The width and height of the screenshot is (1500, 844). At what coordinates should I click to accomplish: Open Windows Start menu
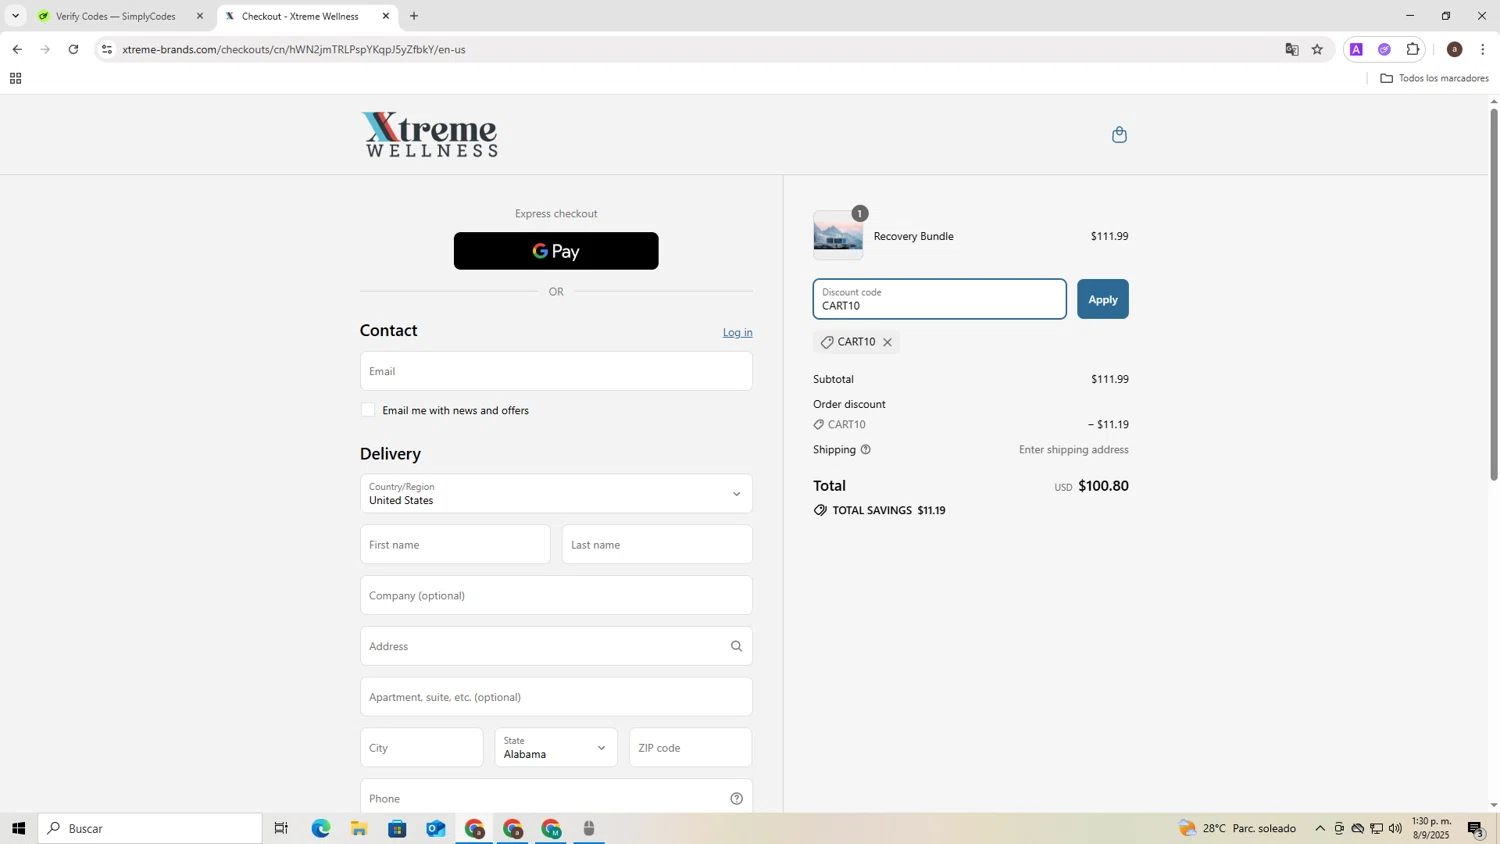[x=18, y=828]
